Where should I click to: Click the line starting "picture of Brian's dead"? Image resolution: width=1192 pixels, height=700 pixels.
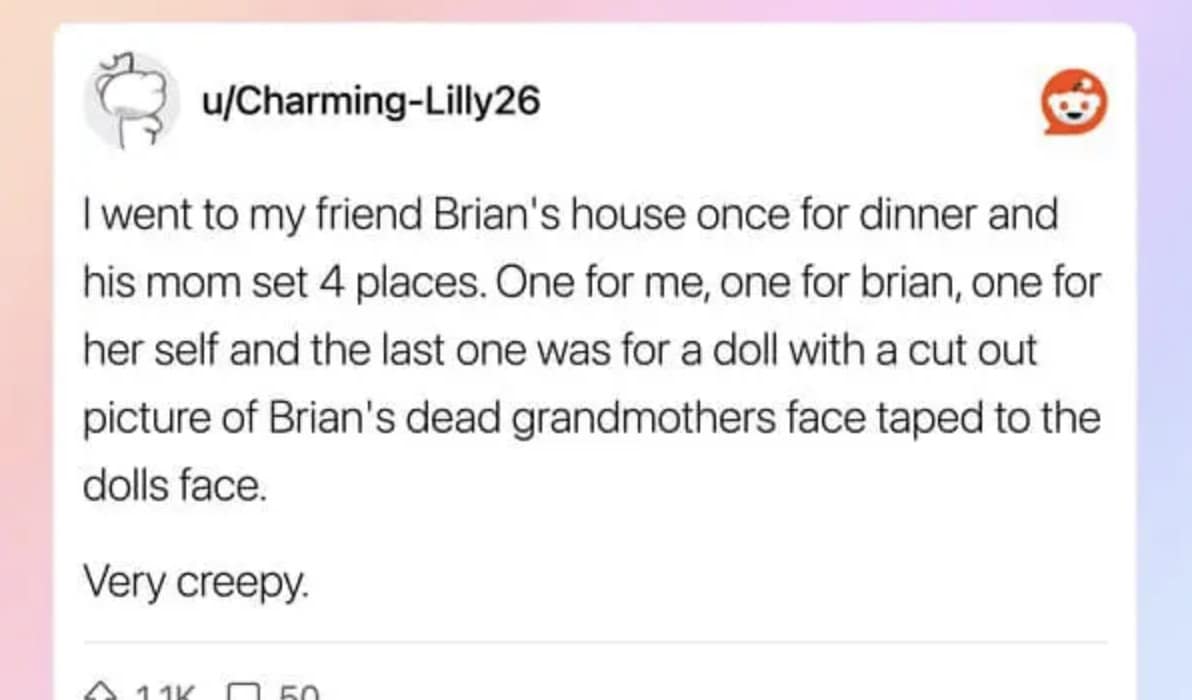(591, 419)
